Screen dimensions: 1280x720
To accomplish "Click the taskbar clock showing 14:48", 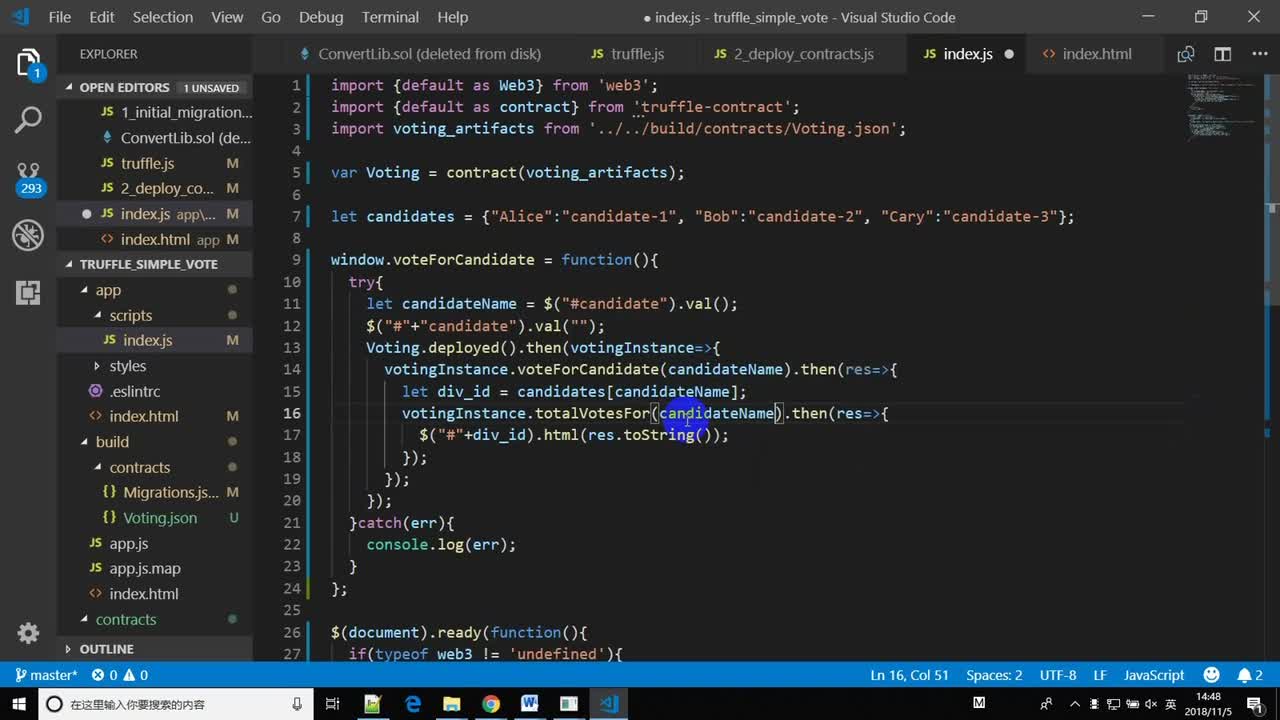I will click(x=1208, y=704).
